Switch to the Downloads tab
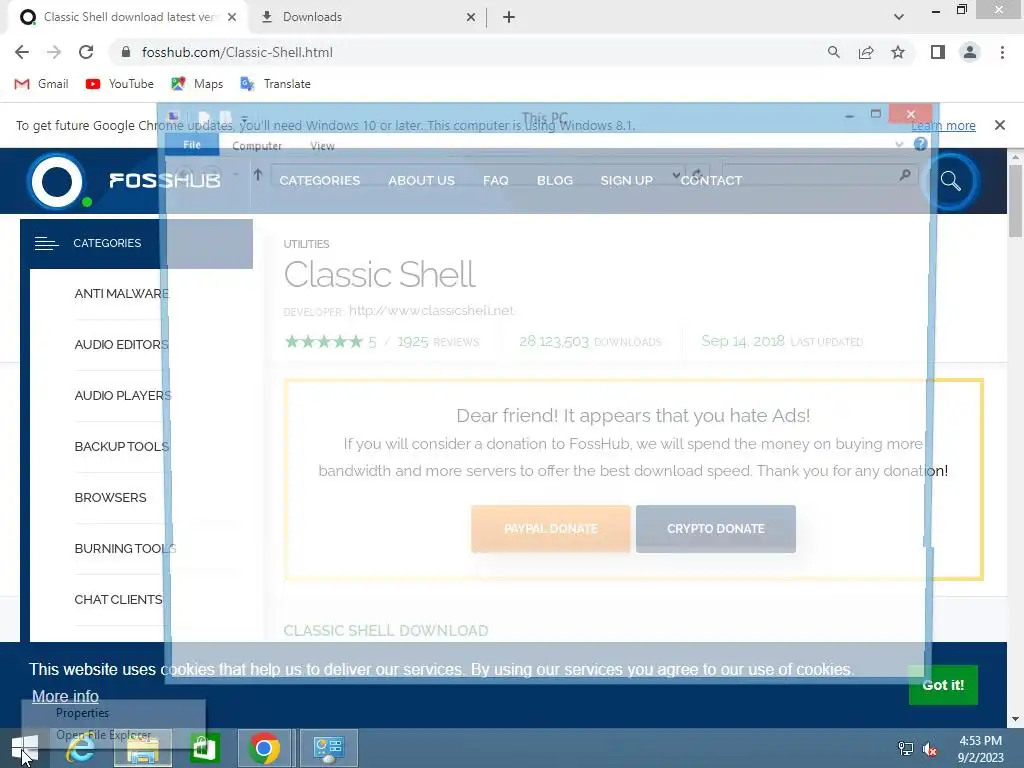This screenshot has width=1024, height=768. pos(366,17)
